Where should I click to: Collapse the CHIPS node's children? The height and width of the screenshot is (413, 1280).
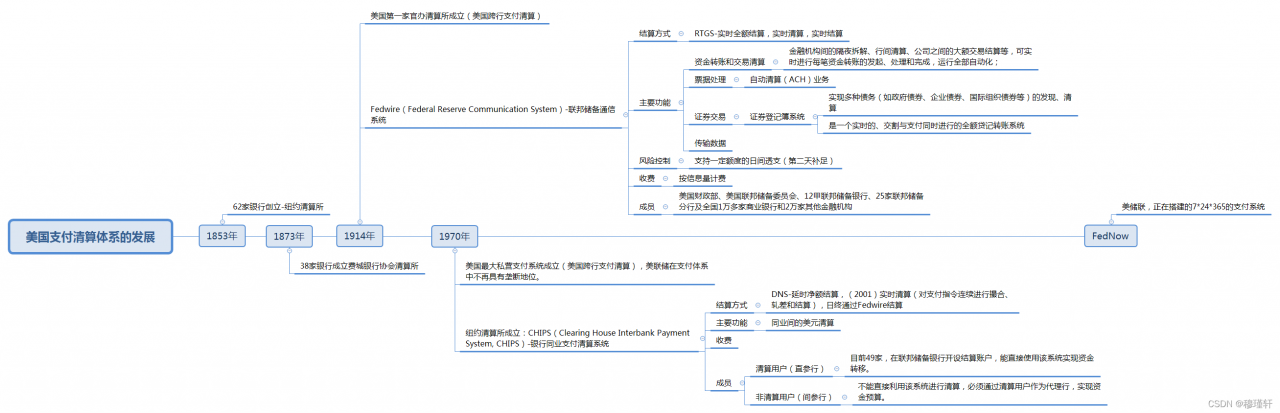pos(701,338)
